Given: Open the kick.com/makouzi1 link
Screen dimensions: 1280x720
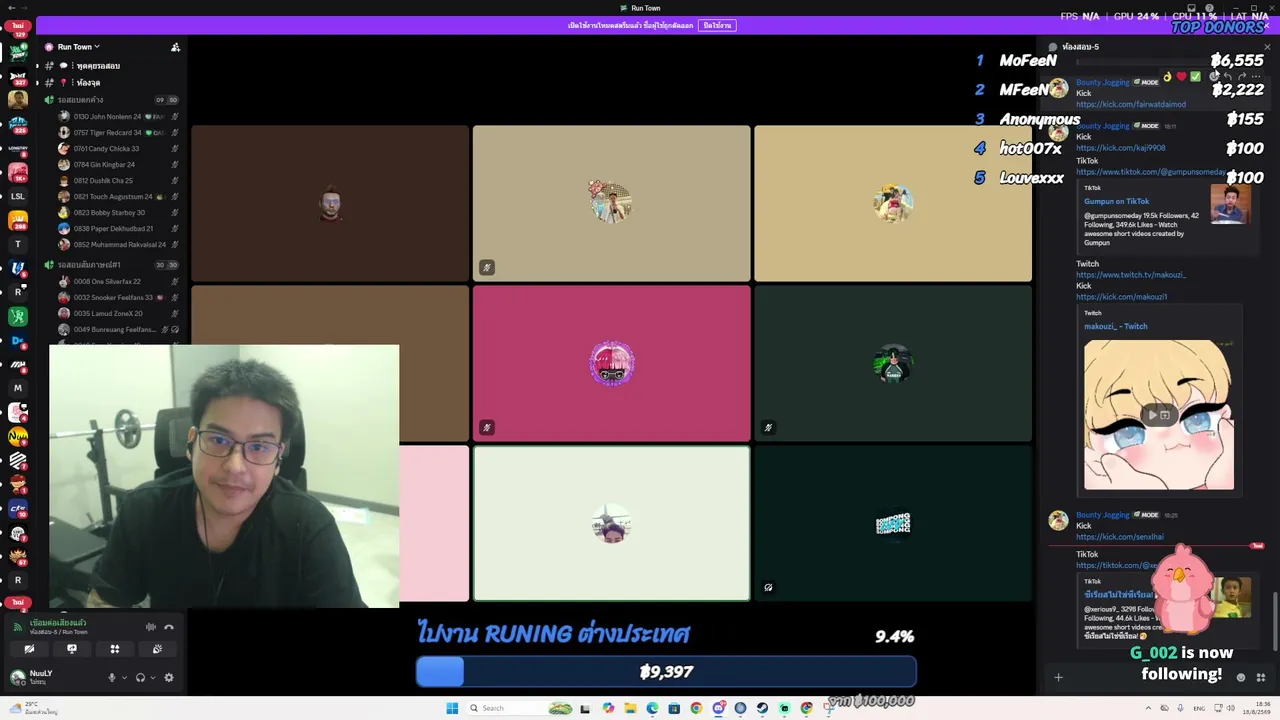Looking at the screenshot, I should [x=1122, y=297].
